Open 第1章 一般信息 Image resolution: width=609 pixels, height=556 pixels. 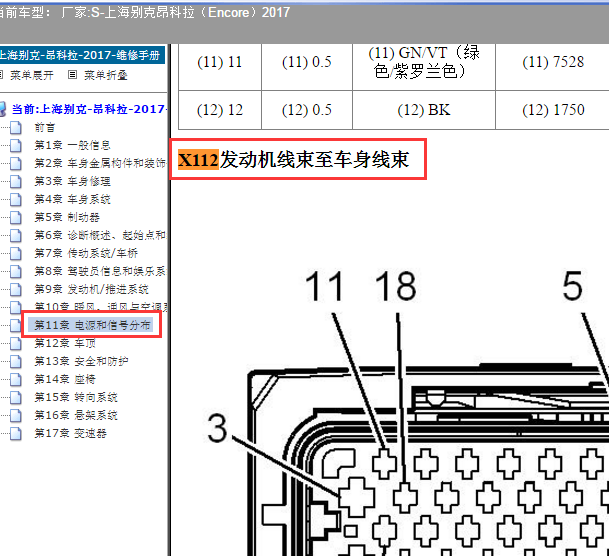[72, 145]
